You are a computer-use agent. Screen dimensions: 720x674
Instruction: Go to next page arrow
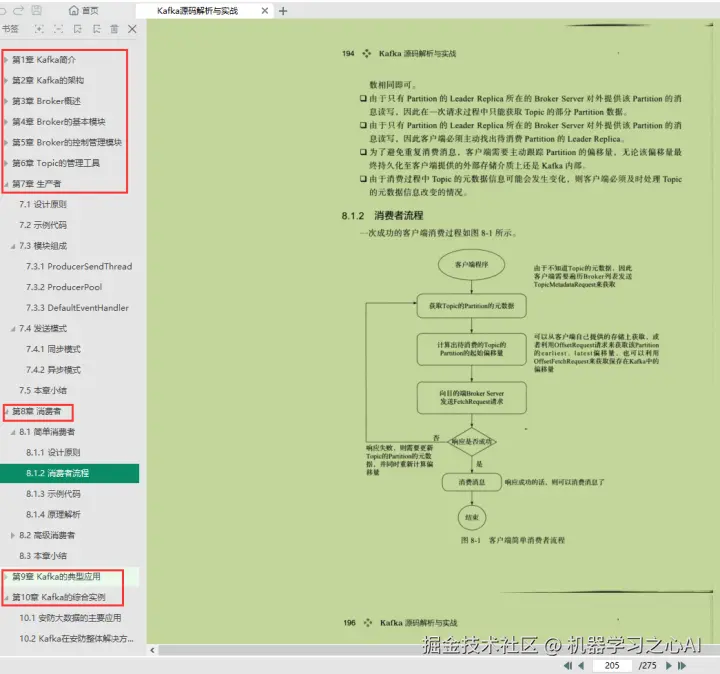click(669, 665)
